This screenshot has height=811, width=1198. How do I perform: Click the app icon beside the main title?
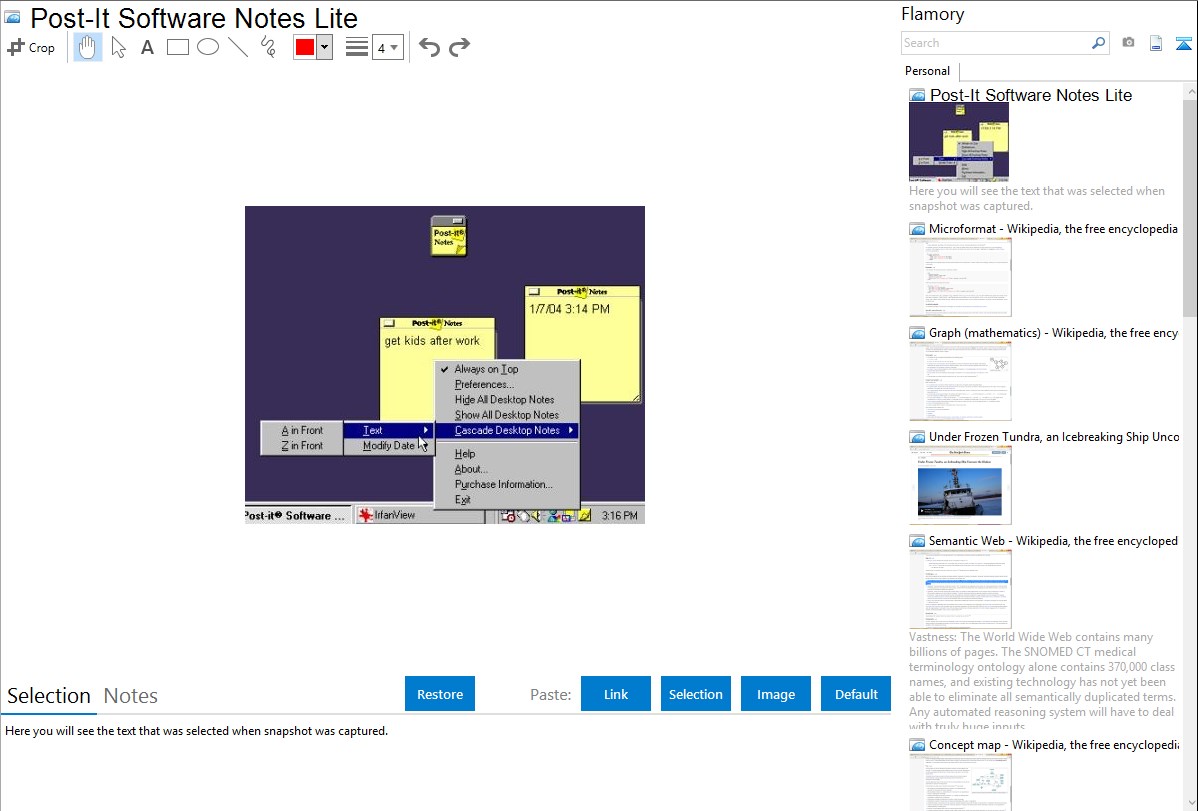point(12,17)
